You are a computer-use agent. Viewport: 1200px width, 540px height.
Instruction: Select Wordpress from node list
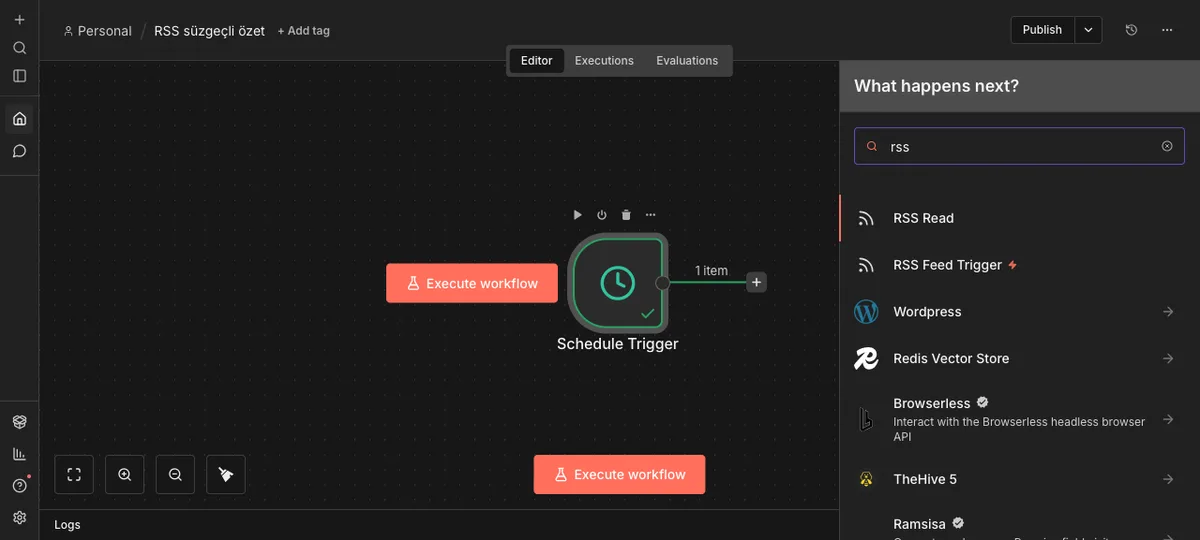pos(1019,312)
